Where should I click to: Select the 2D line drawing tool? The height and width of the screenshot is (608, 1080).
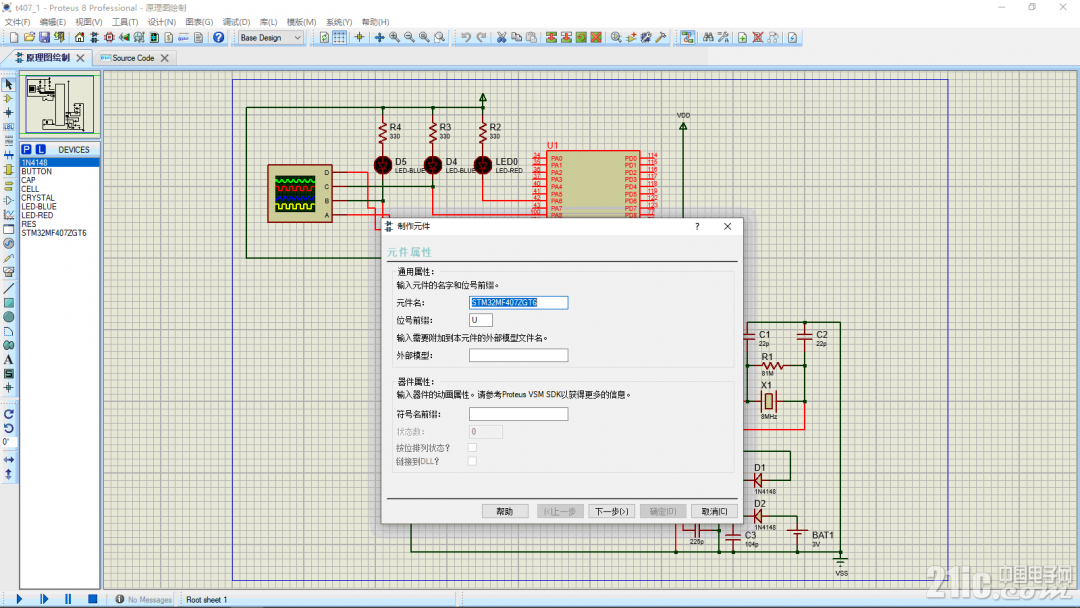click(8, 288)
